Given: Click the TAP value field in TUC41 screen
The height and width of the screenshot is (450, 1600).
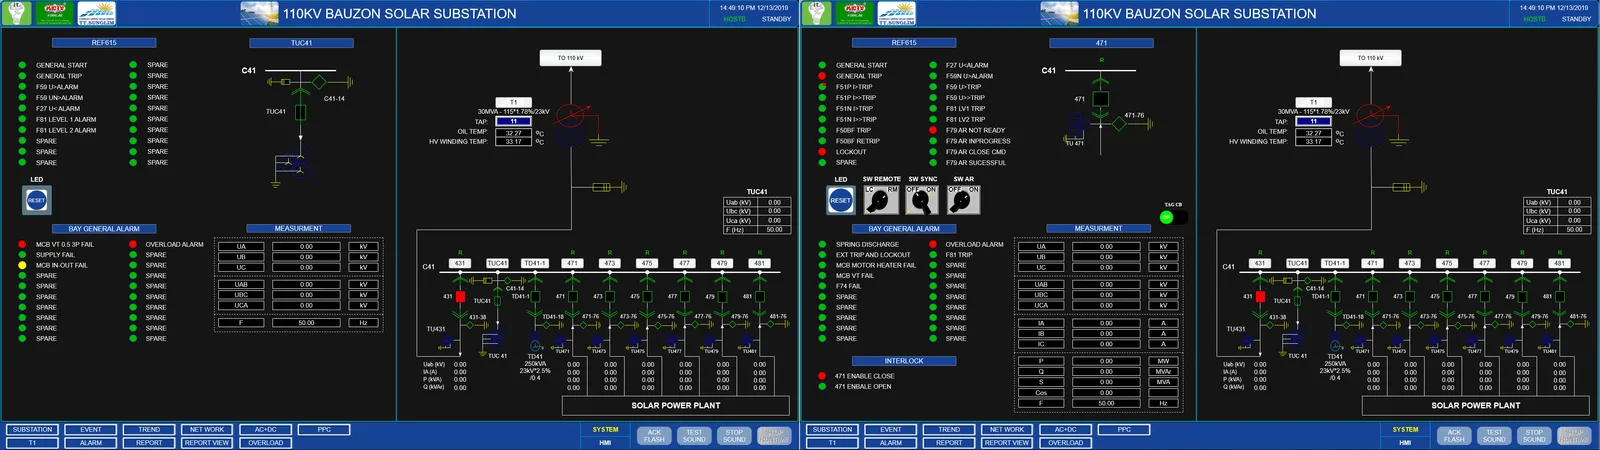Looking at the screenshot, I should coord(514,122).
